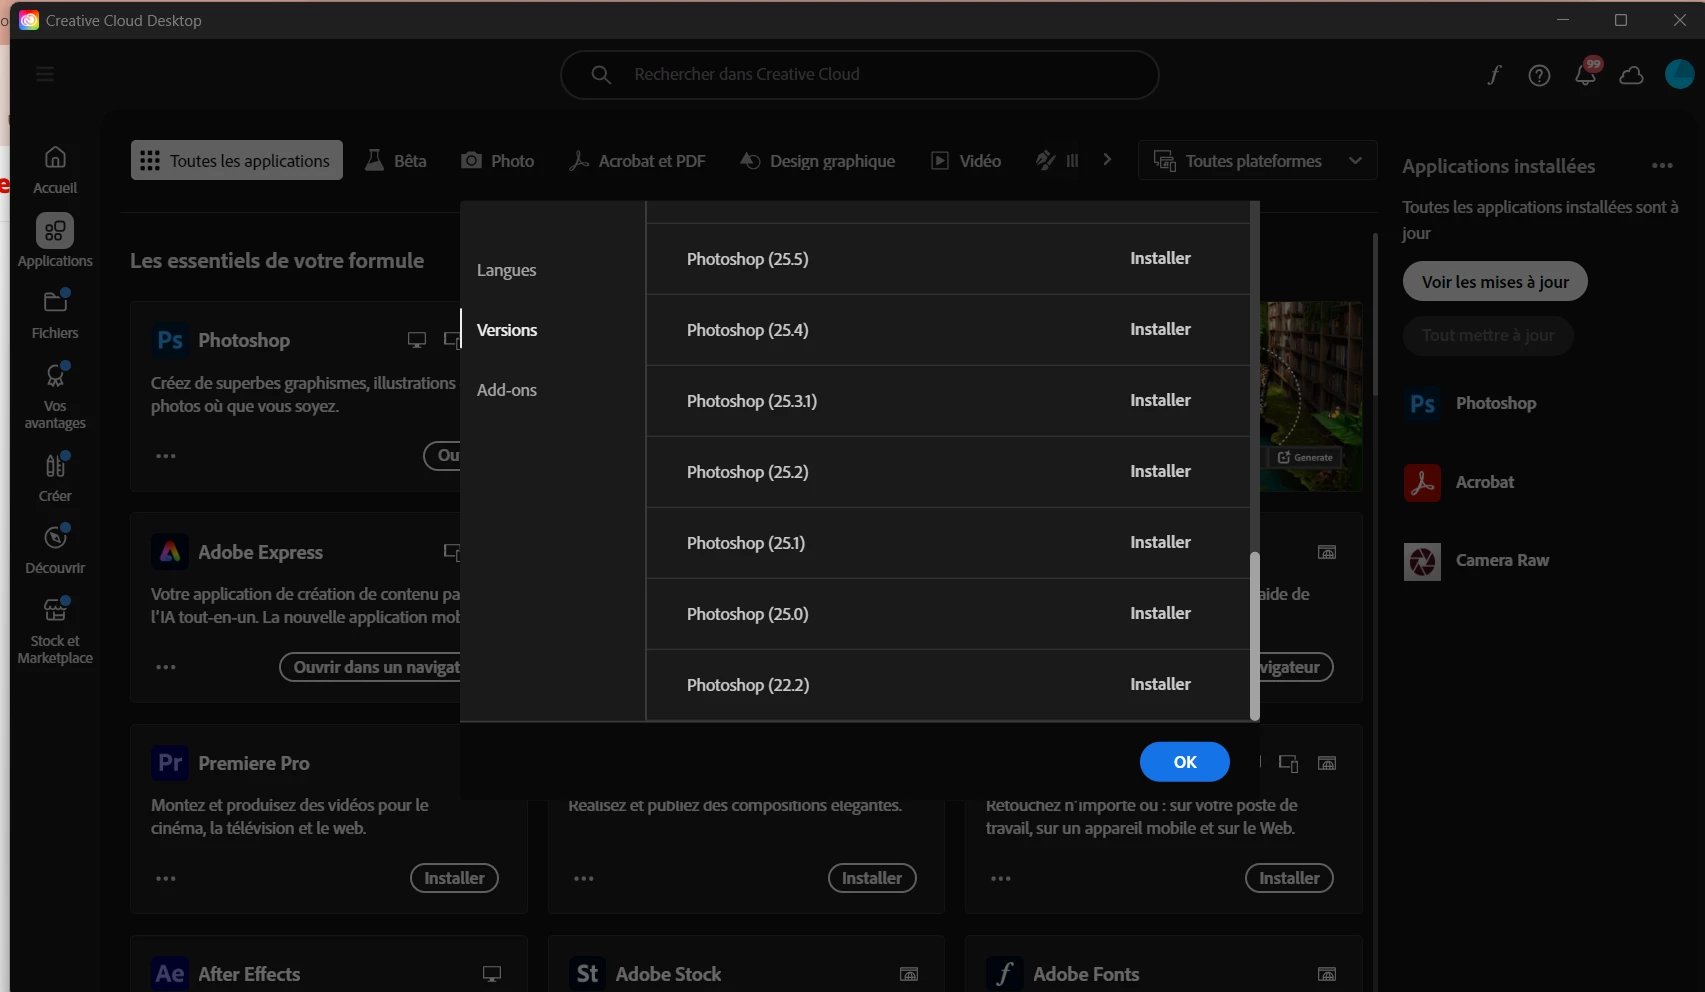This screenshot has height=992, width=1705.
Task: Switch to Bêta tab
Action: (x=396, y=160)
